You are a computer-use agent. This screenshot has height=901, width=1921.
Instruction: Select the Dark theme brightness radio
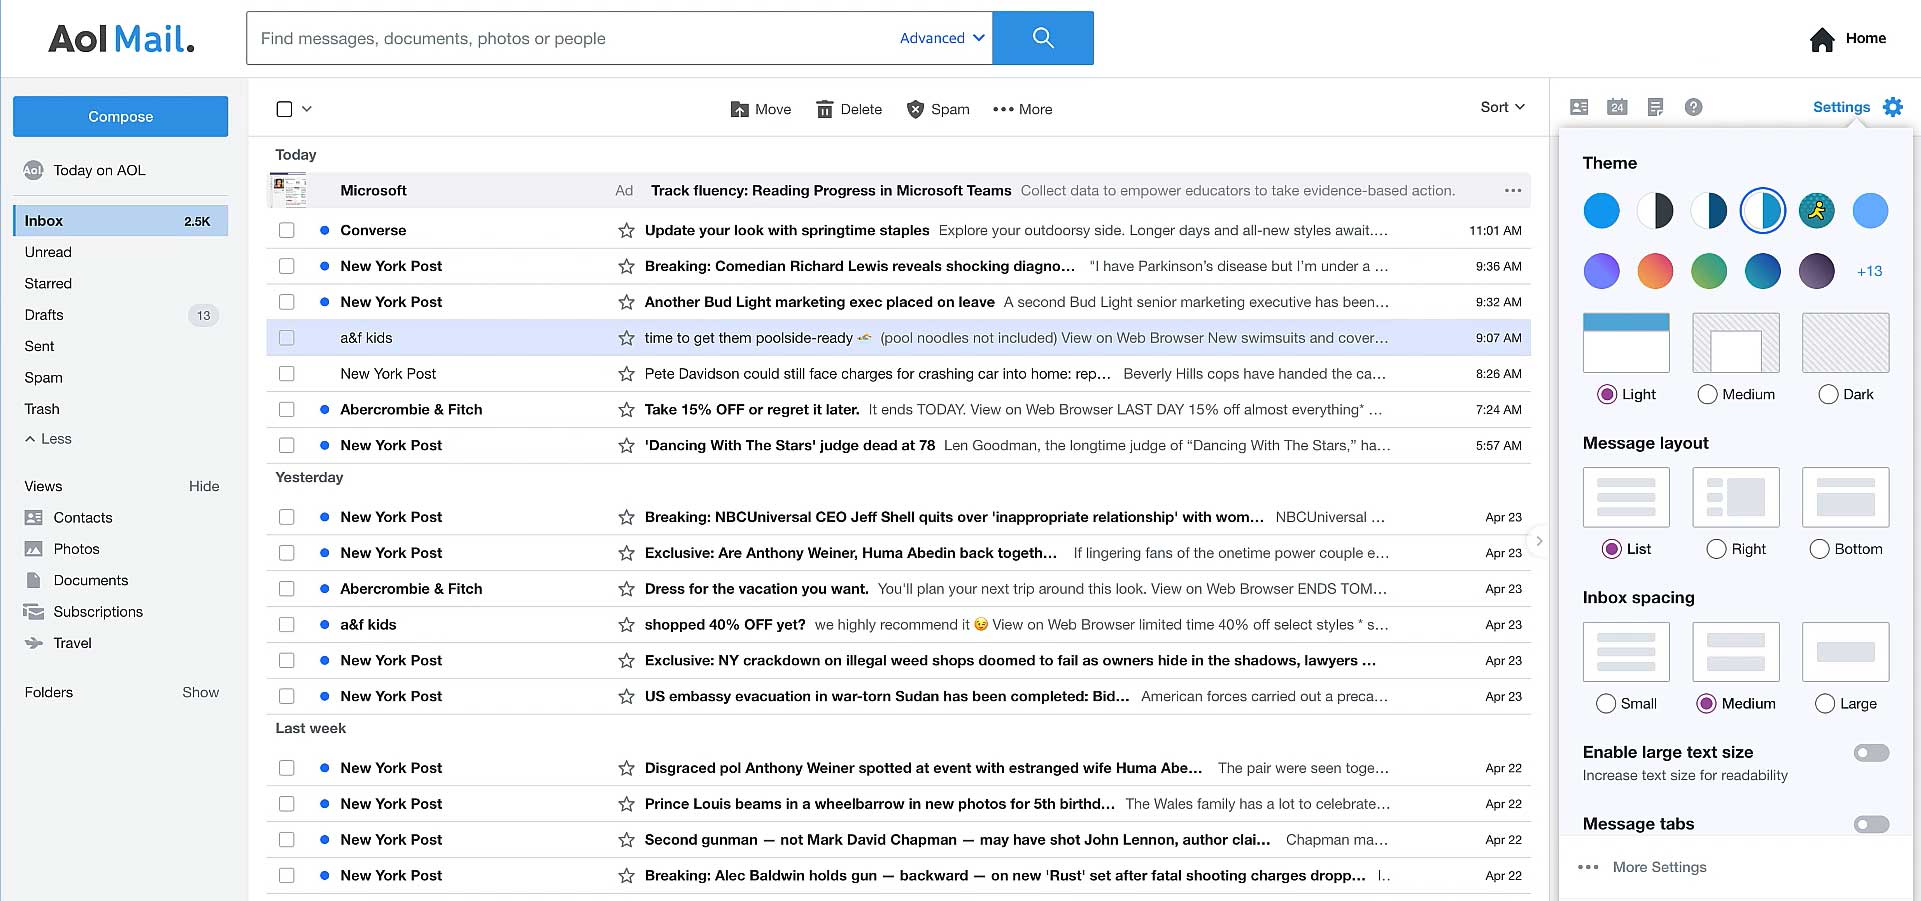1828,395
